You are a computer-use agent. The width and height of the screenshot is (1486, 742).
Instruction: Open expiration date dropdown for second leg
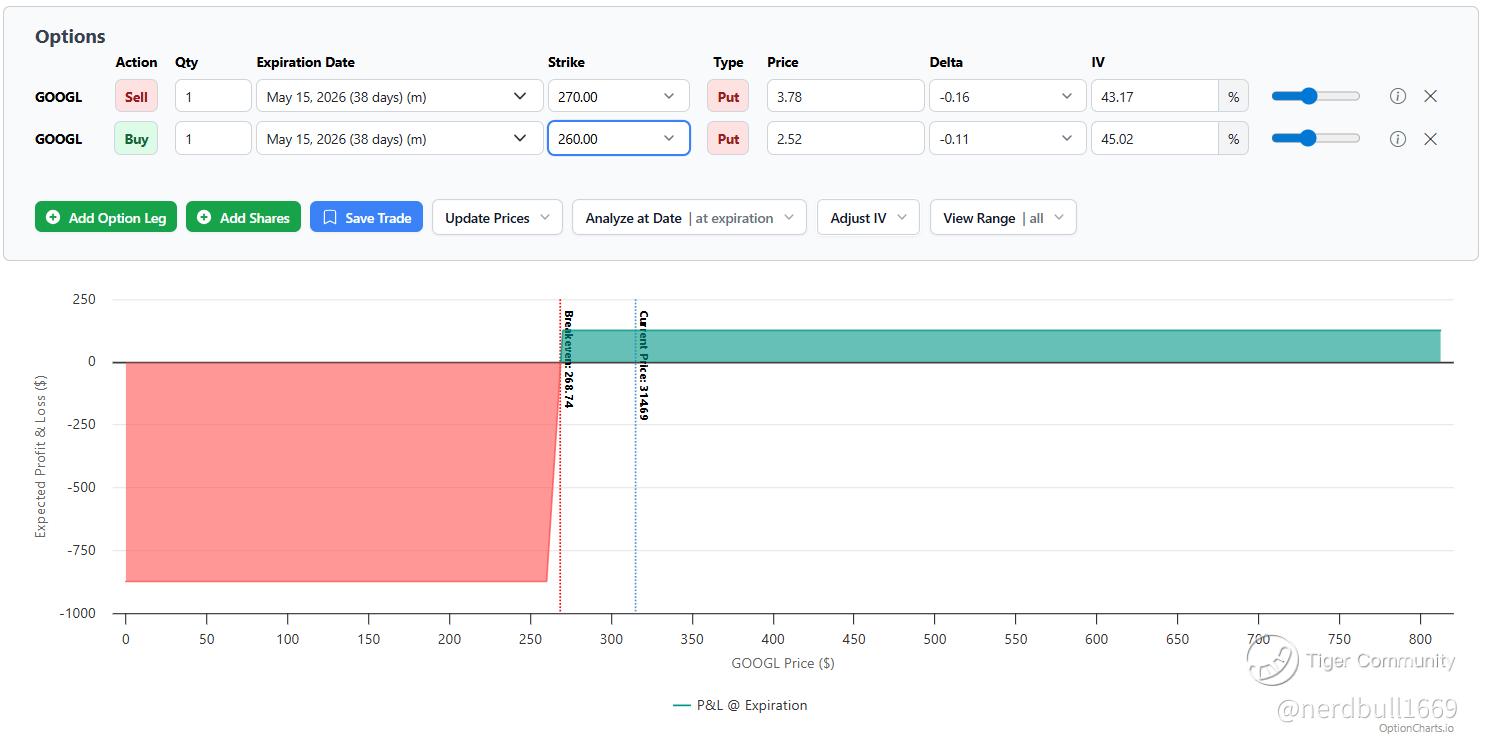point(397,139)
